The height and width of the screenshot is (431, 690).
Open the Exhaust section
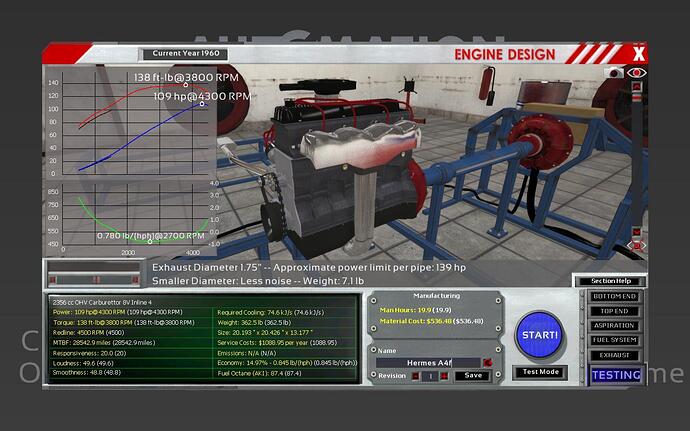pos(613,354)
